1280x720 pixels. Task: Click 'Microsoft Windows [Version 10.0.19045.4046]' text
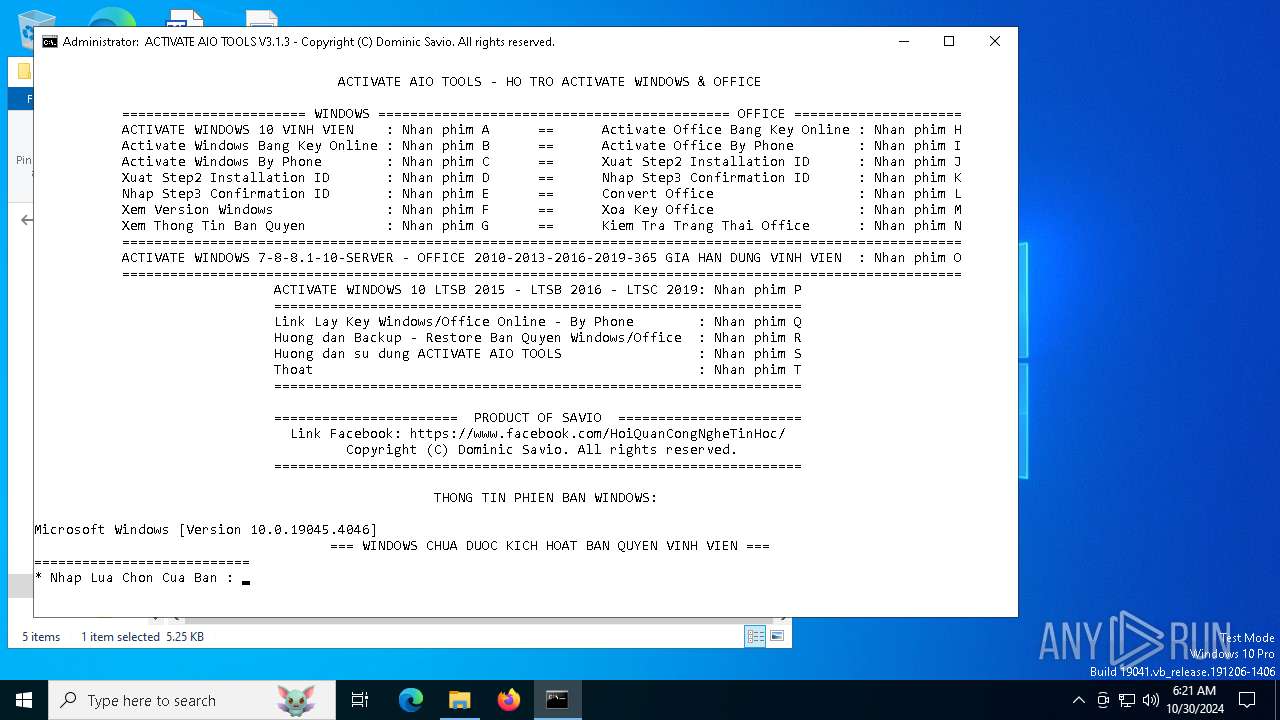[206, 530]
